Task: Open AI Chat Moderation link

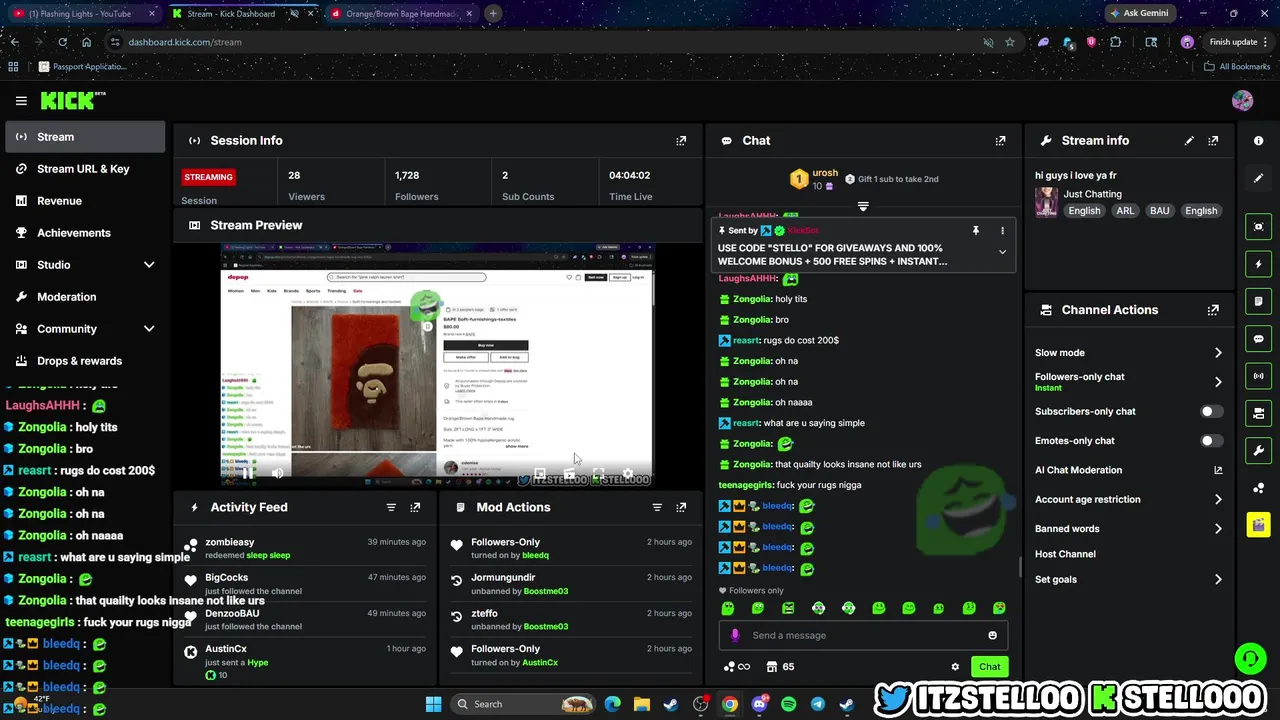Action: click(x=1128, y=470)
